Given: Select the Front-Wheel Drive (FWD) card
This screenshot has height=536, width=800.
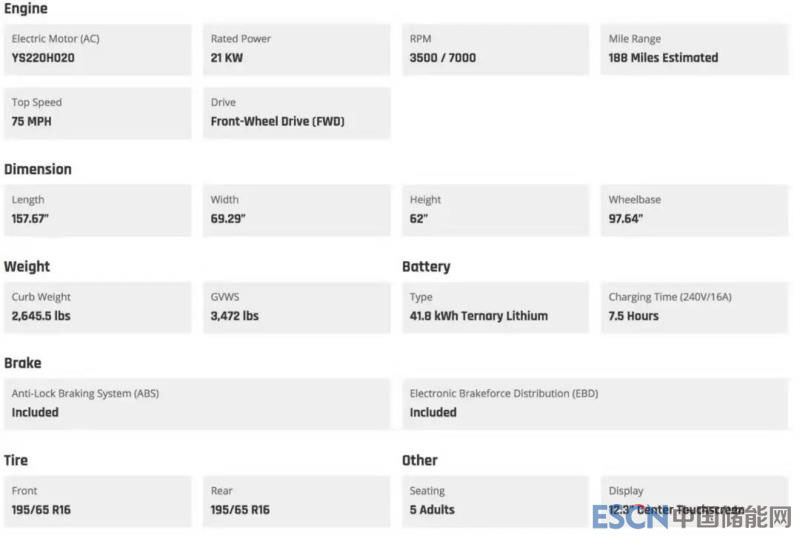Looking at the screenshot, I should coord(296,113).
